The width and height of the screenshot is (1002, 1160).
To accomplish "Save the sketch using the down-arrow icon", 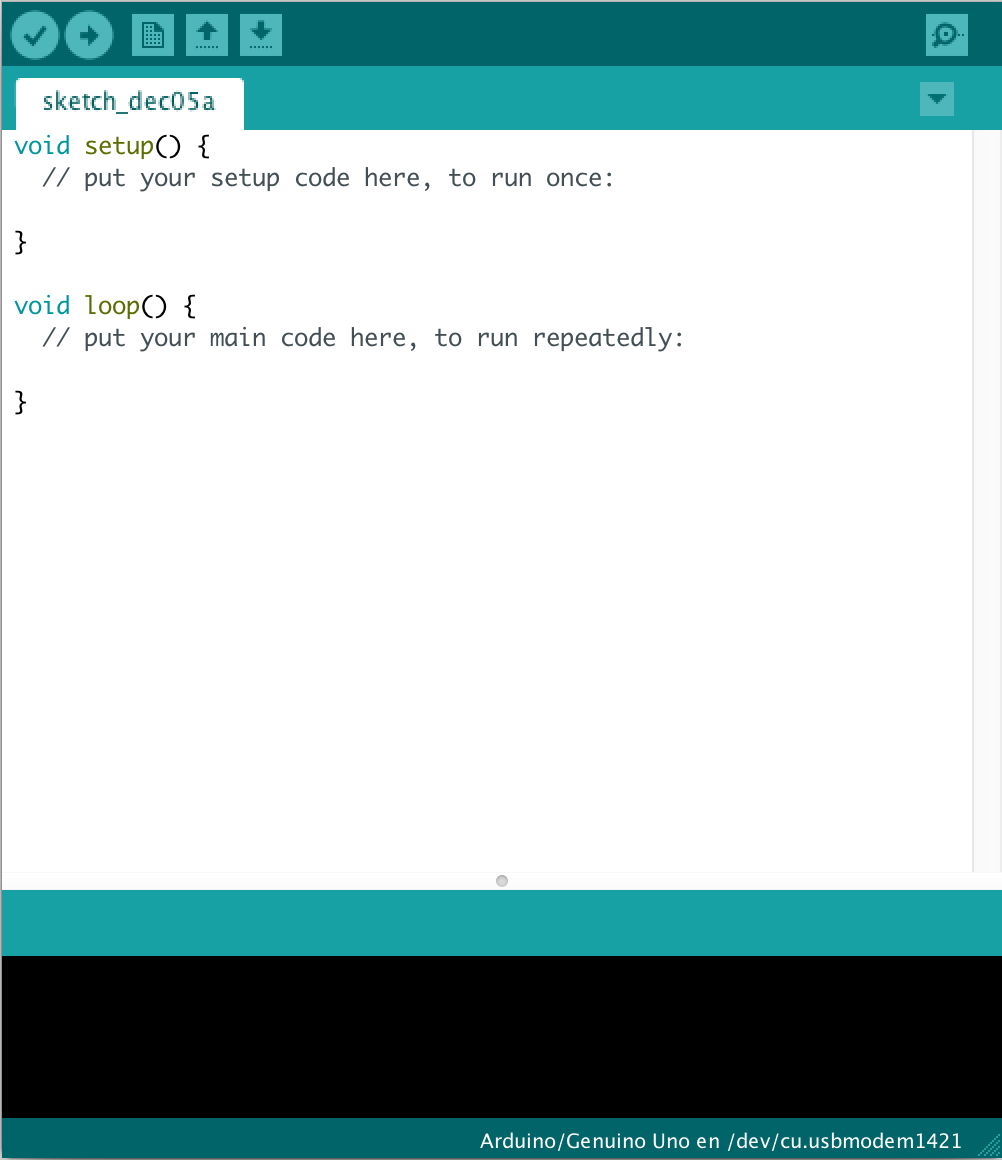I will point(260,35).
